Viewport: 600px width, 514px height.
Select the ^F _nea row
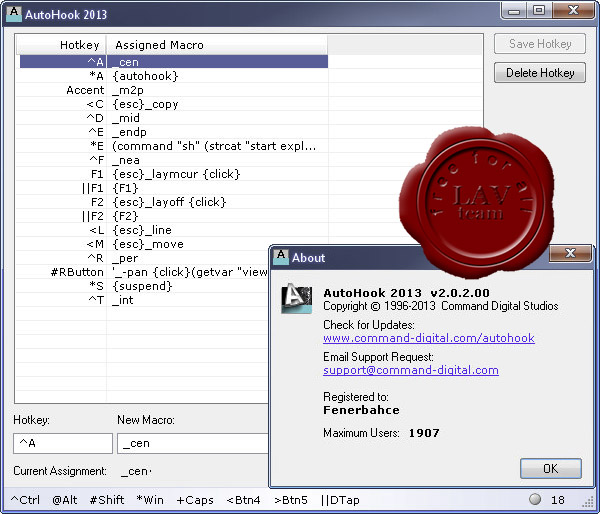[x=174, y=160]
